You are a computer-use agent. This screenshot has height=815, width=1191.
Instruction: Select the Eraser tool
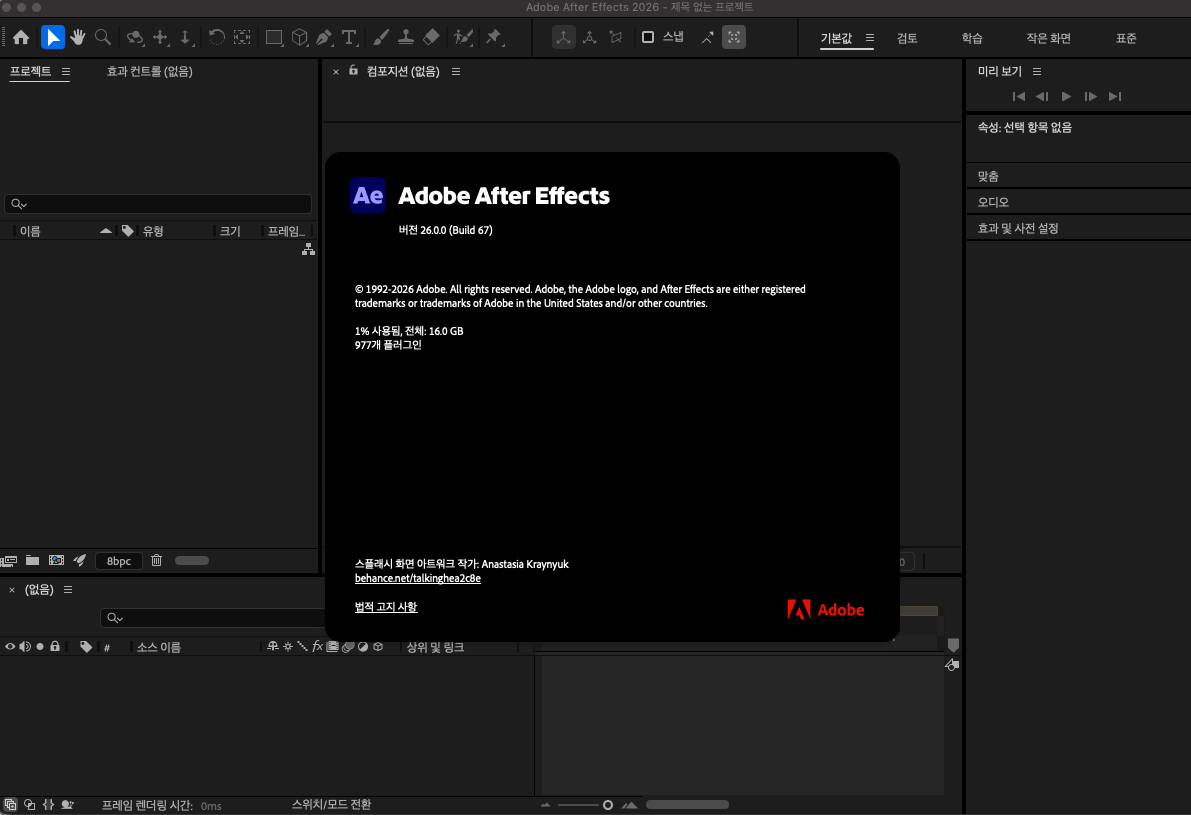coord(431,38)
